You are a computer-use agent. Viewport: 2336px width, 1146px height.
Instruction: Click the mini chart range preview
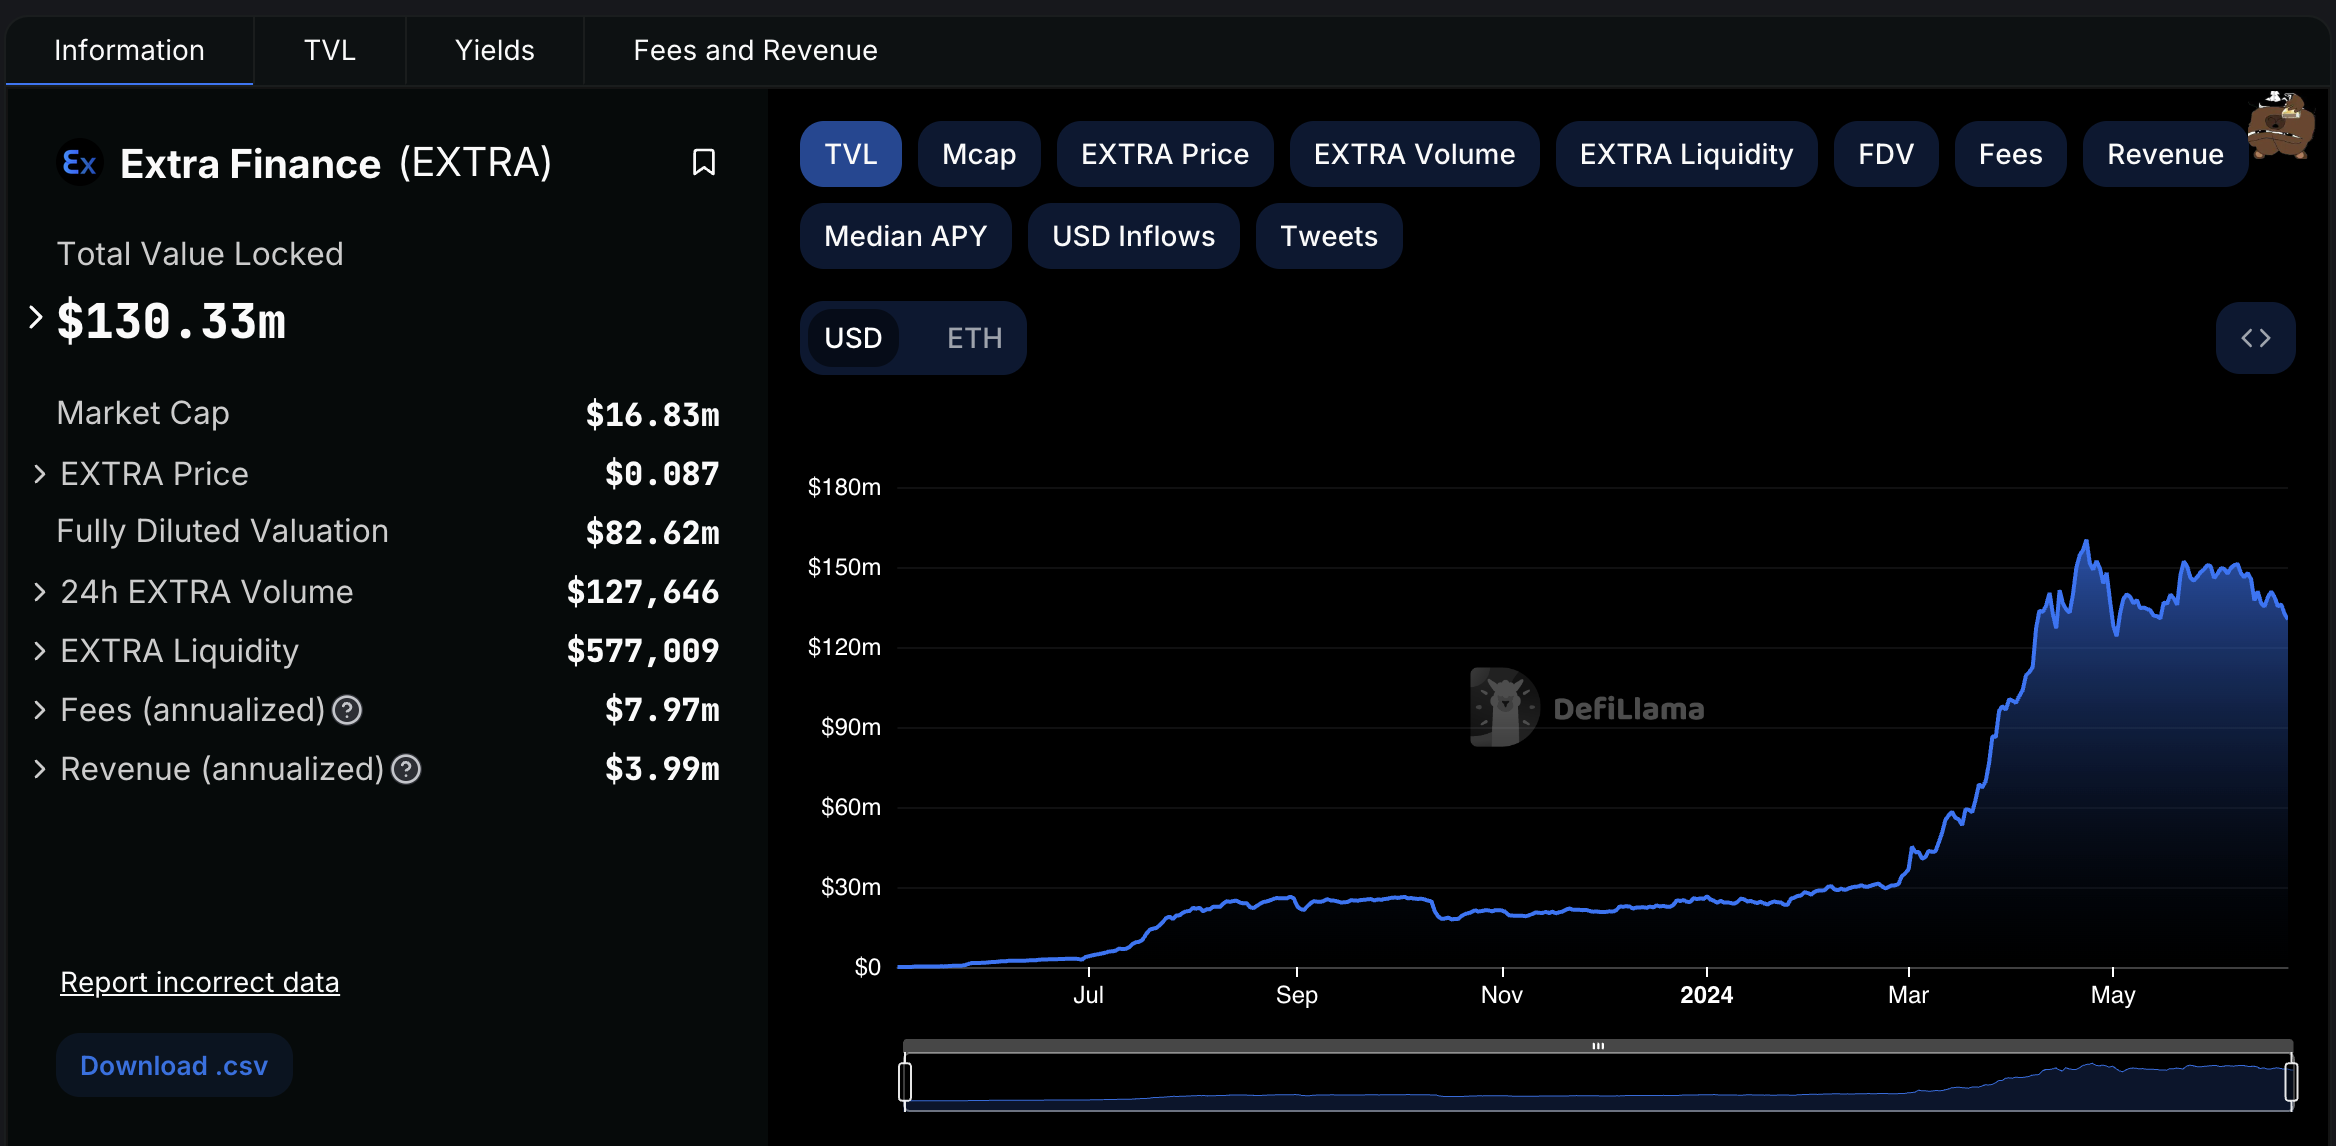(x=1598, y=1082)
